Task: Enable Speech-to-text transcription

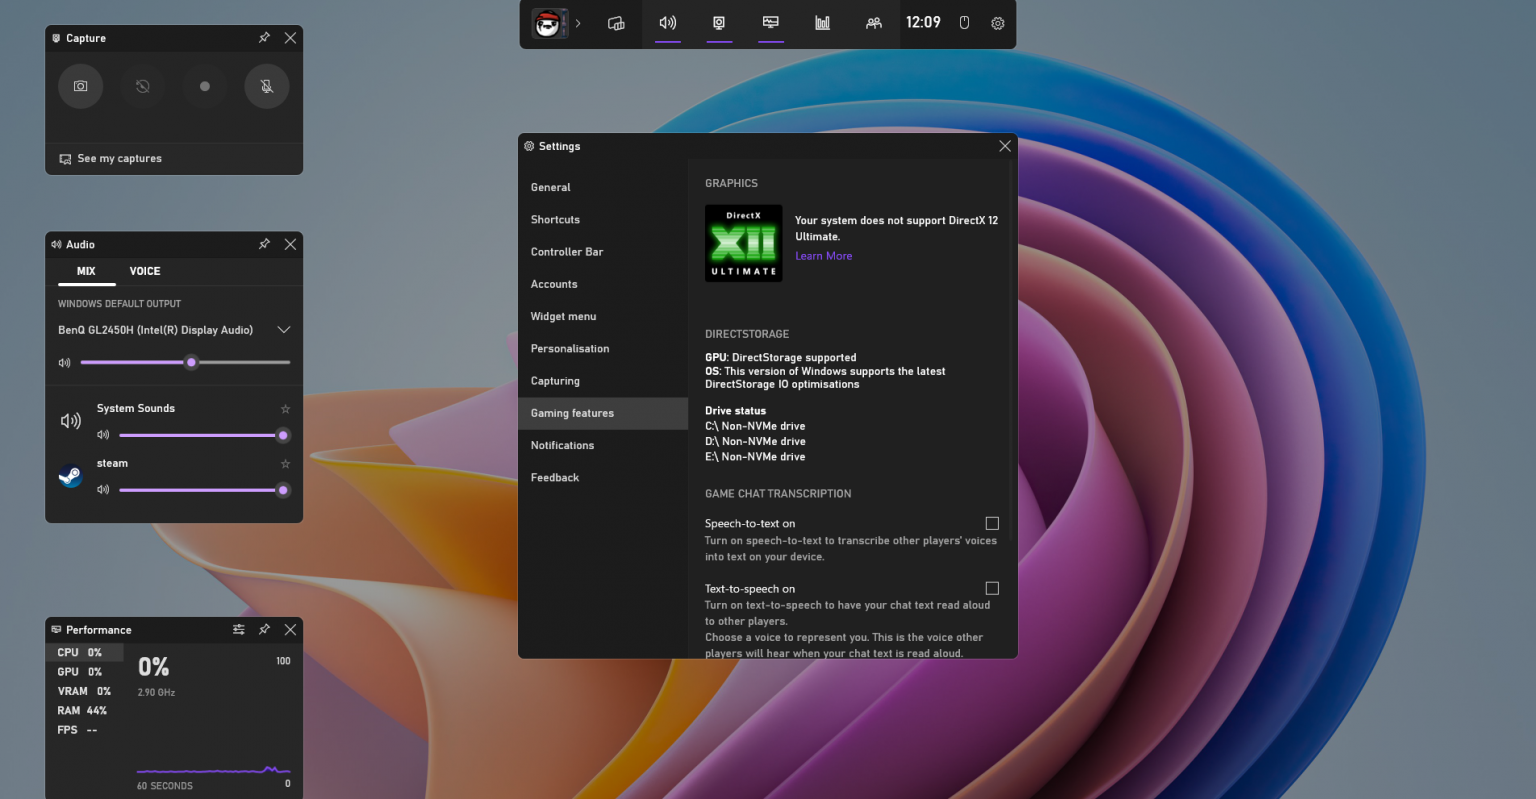Action: pos(991,523)
